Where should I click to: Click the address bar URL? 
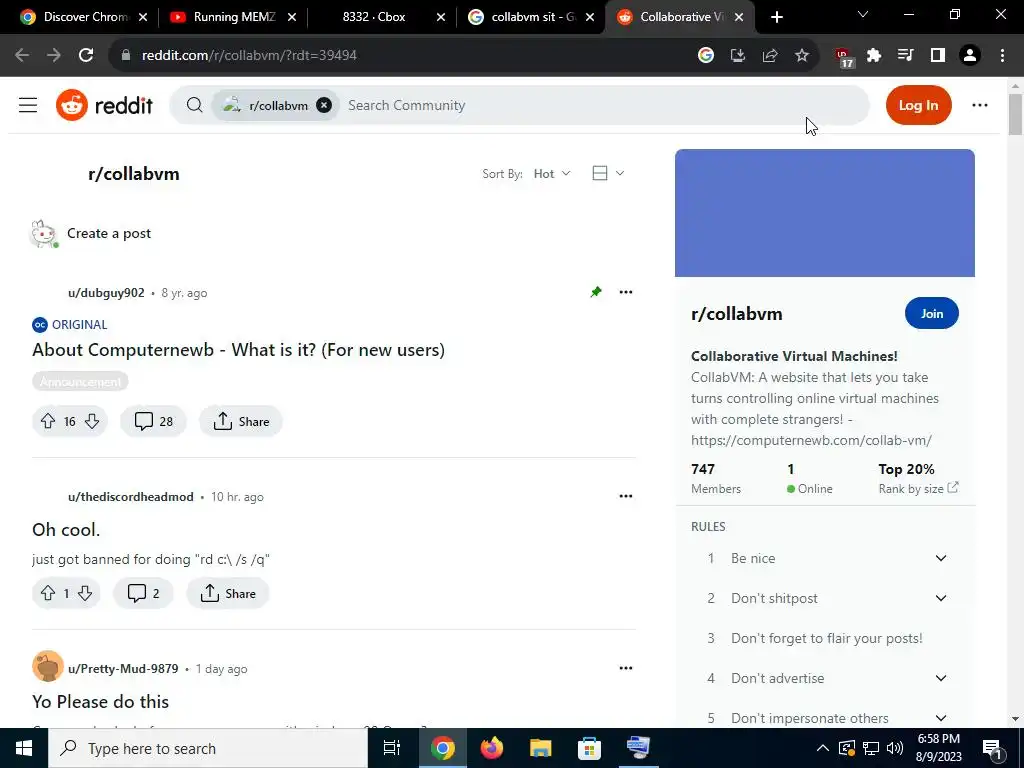tap(249, 56)
